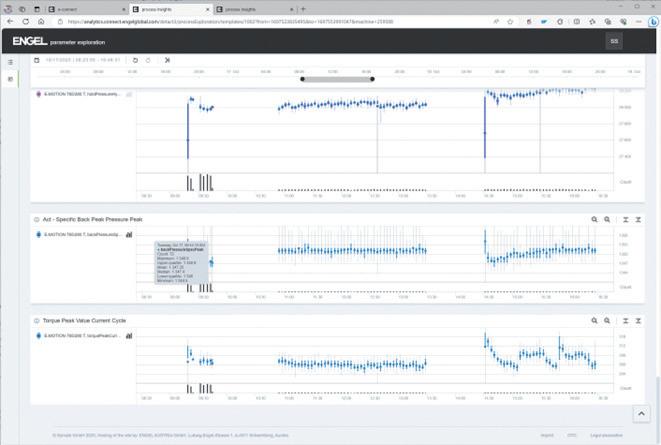Click first y-axis scale icon, Back Peak Pressure chart
This screenshot has width=661, height=445.
626,220
